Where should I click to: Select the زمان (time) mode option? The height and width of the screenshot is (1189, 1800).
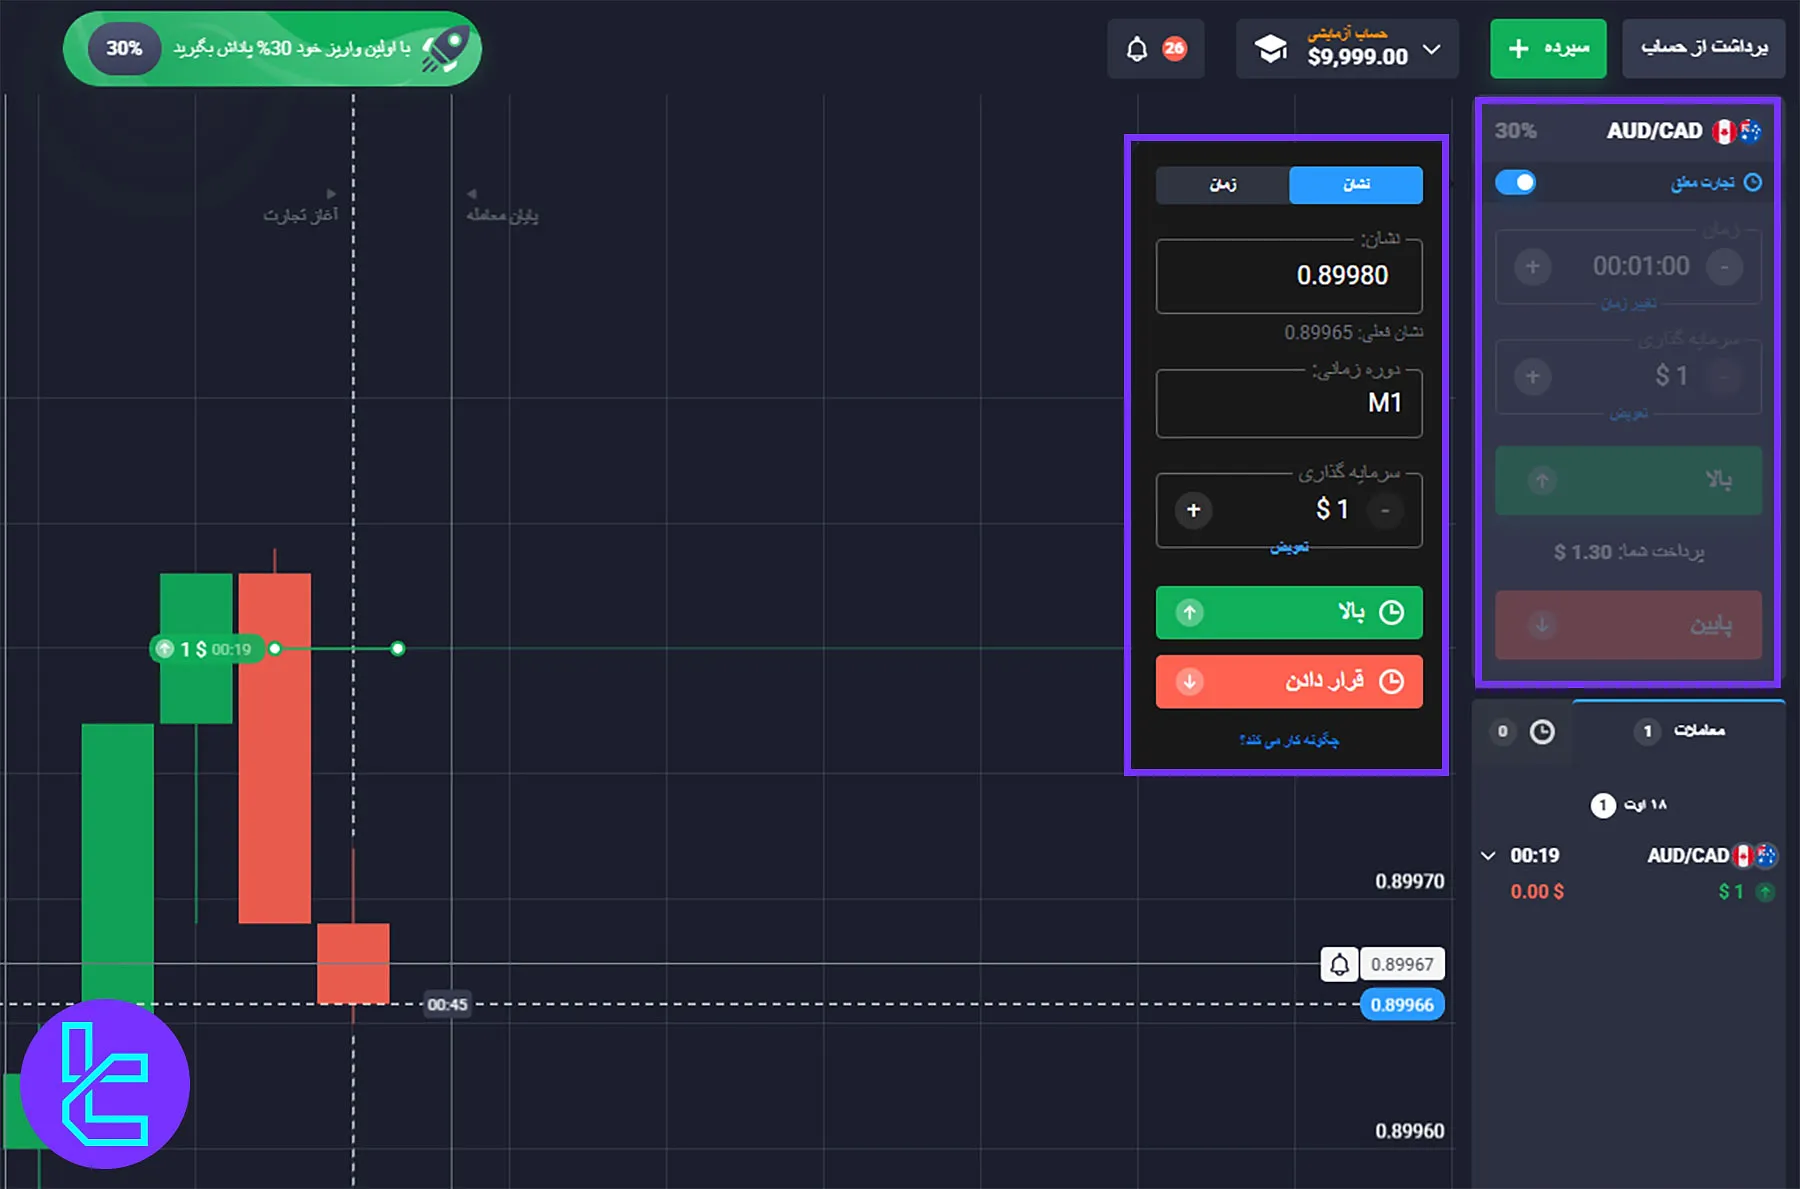pyautogui.click(x=1222, y=185)
